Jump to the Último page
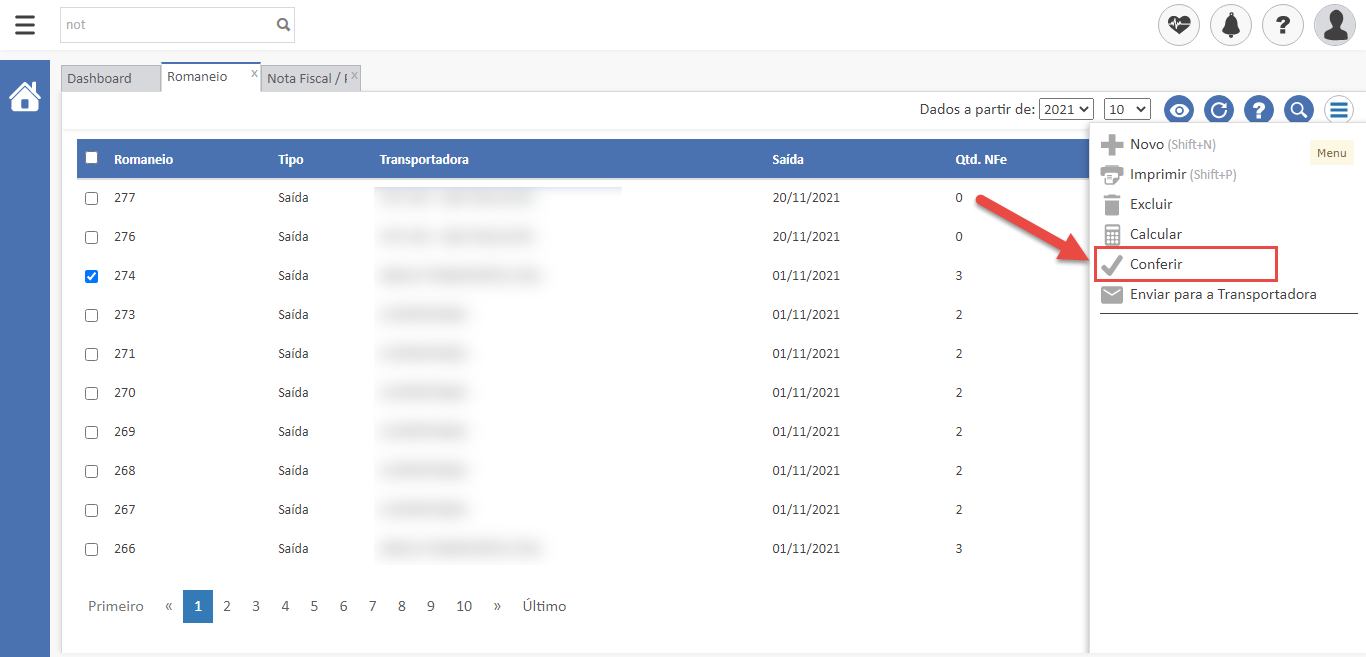Viewport: 1366px width, 657px height. coord(544,606)
